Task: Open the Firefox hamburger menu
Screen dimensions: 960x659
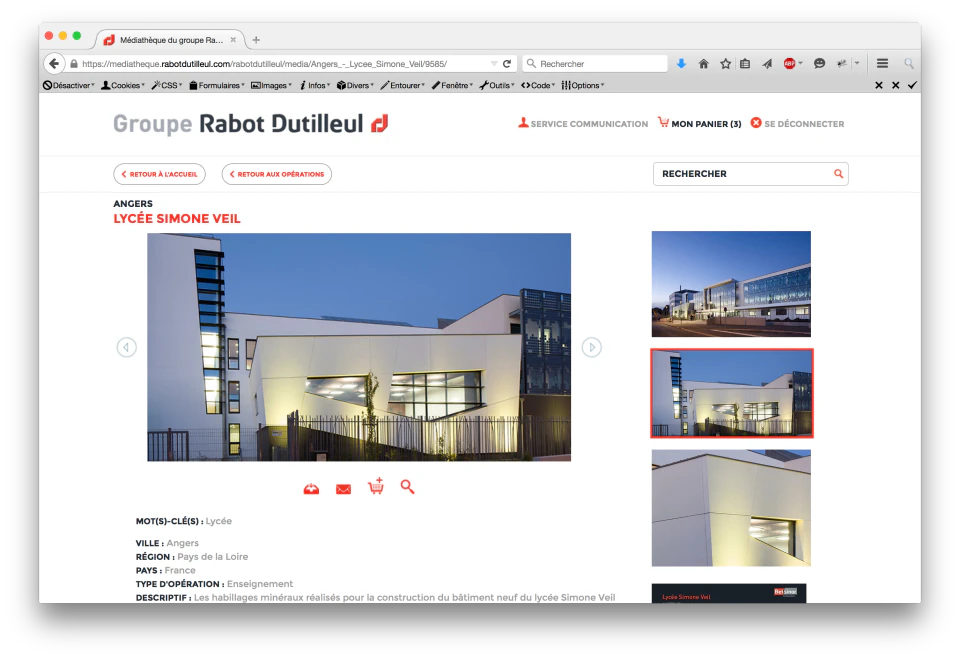Action: [882, 62]
